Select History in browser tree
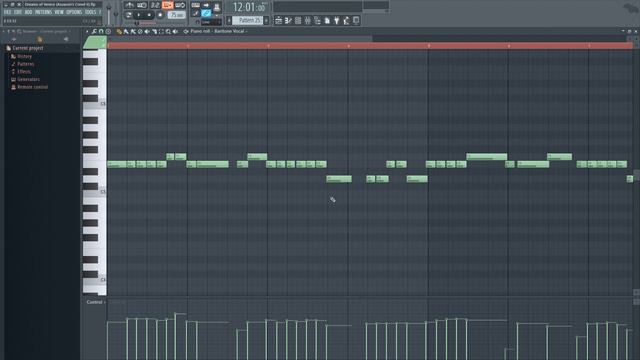This screenshot has width=640, height=360. coord(24,56)
